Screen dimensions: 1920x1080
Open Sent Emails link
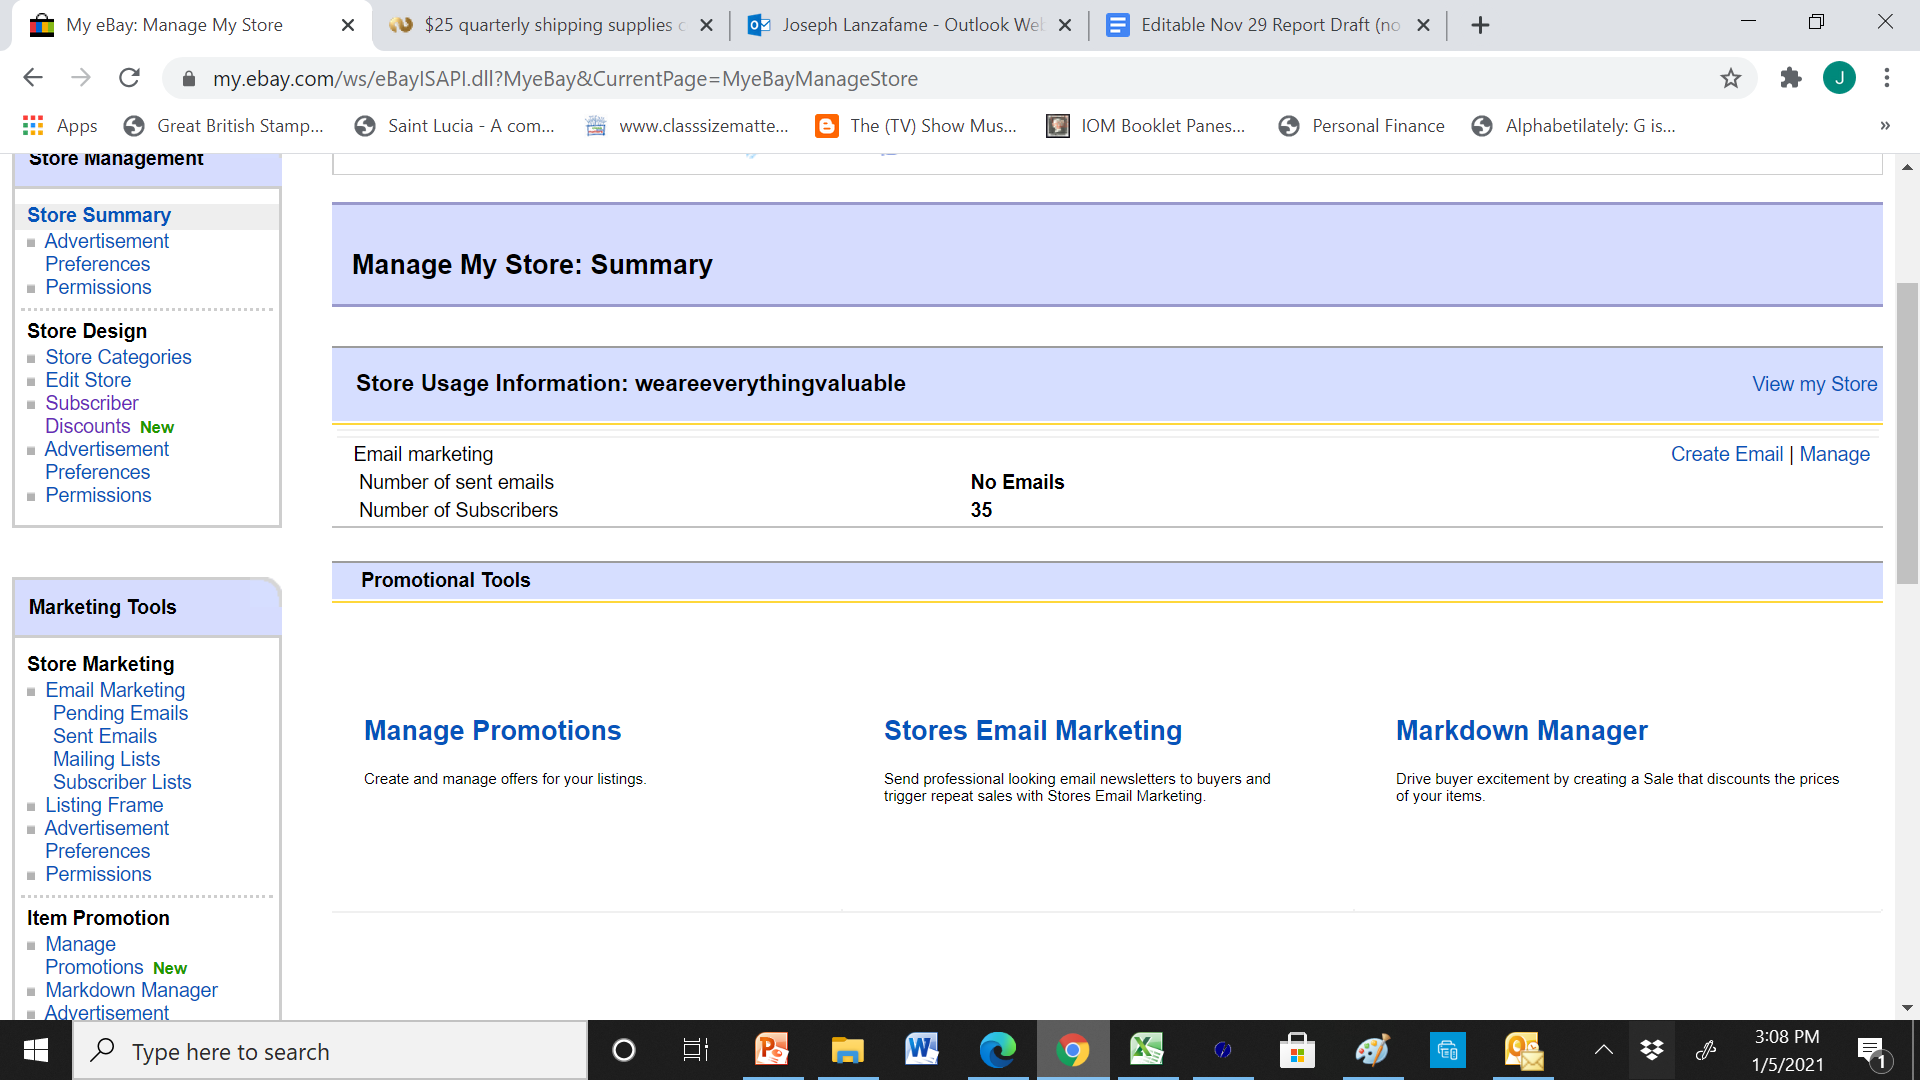coord(104,736)
